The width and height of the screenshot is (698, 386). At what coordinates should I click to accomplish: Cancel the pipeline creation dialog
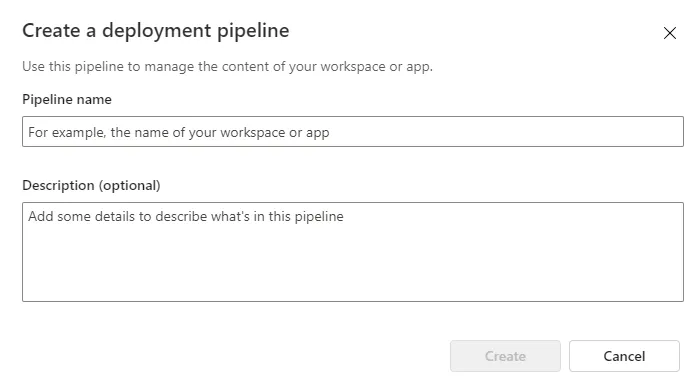[624, 356]
